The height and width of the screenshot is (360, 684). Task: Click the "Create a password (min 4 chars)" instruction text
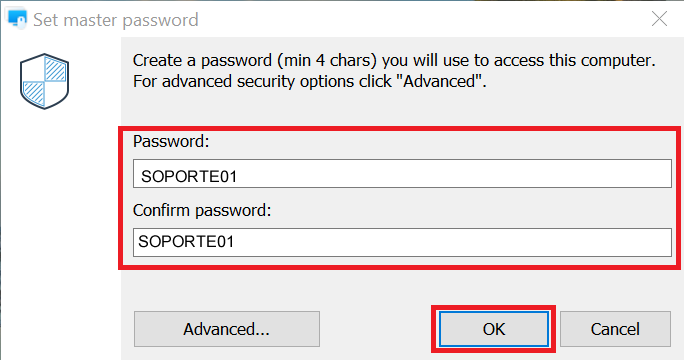(x=255, y=60)
